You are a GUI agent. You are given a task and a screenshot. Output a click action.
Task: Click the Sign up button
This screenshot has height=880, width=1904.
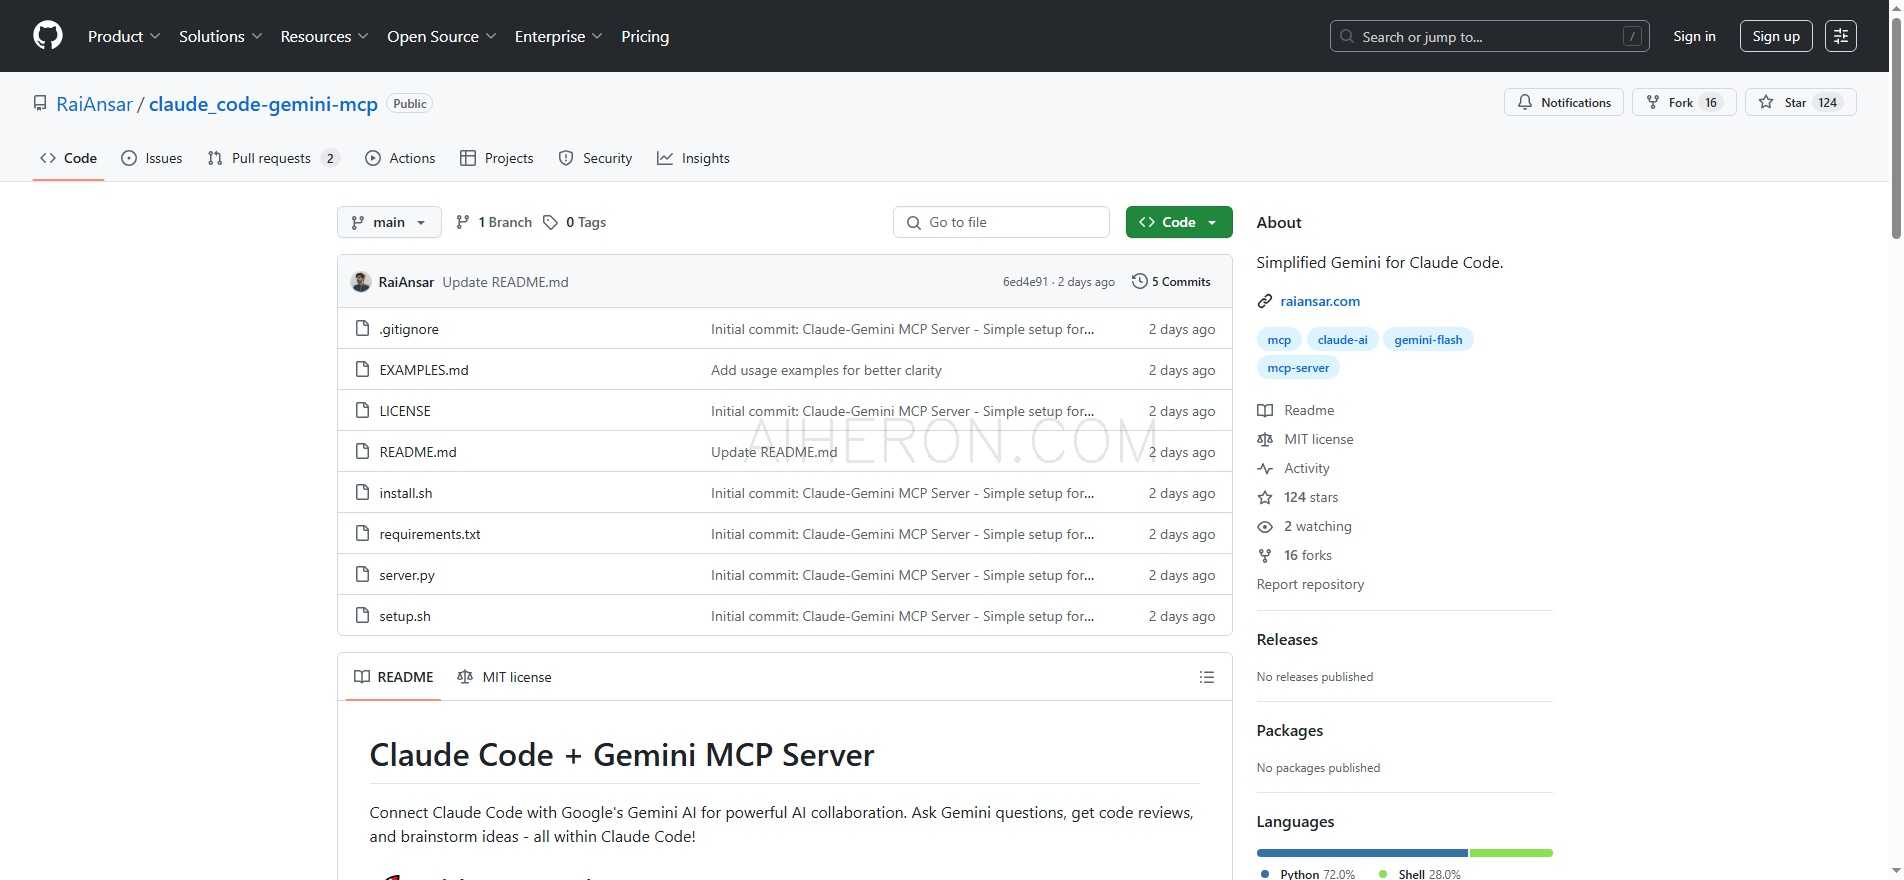(1776, 36)
